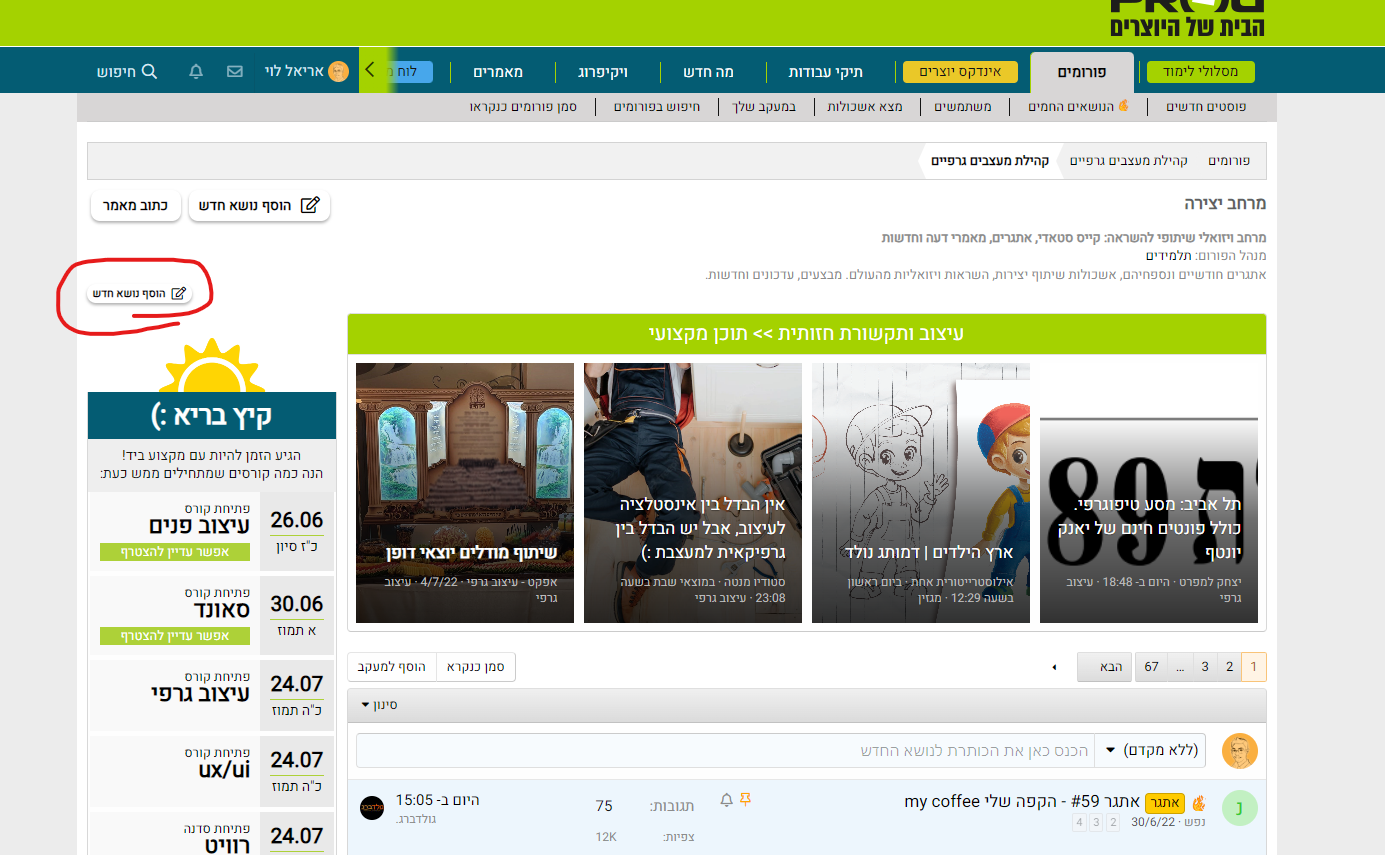Open the messages envelope icon
Screen dimensions: 1385x855
(x=235, y=72)
